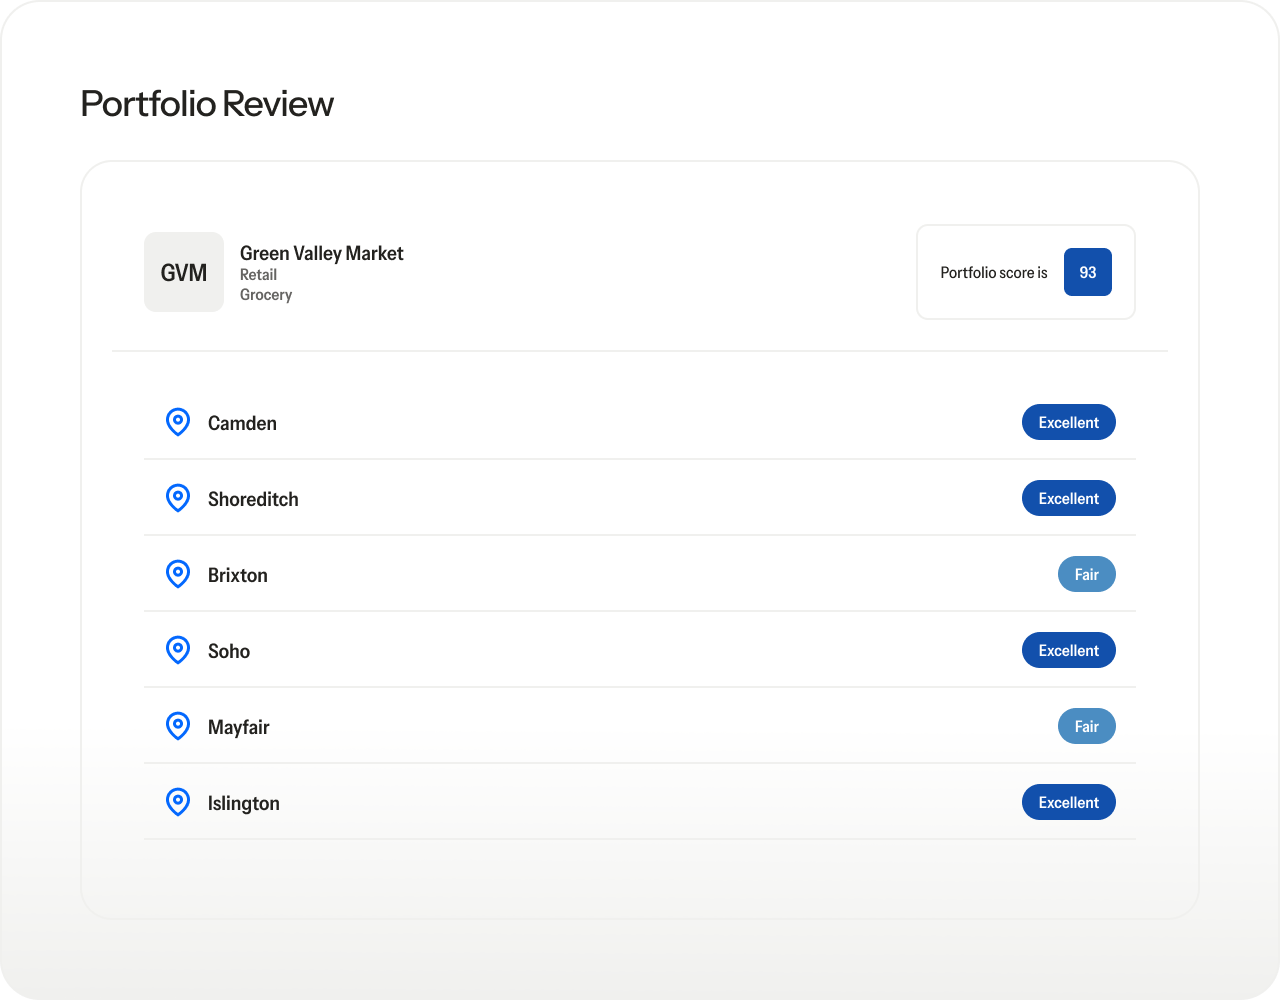Click the portfolio score 93 badge
Image resolution: width=1280 pixels, height=1000 pixels.
1087,272
